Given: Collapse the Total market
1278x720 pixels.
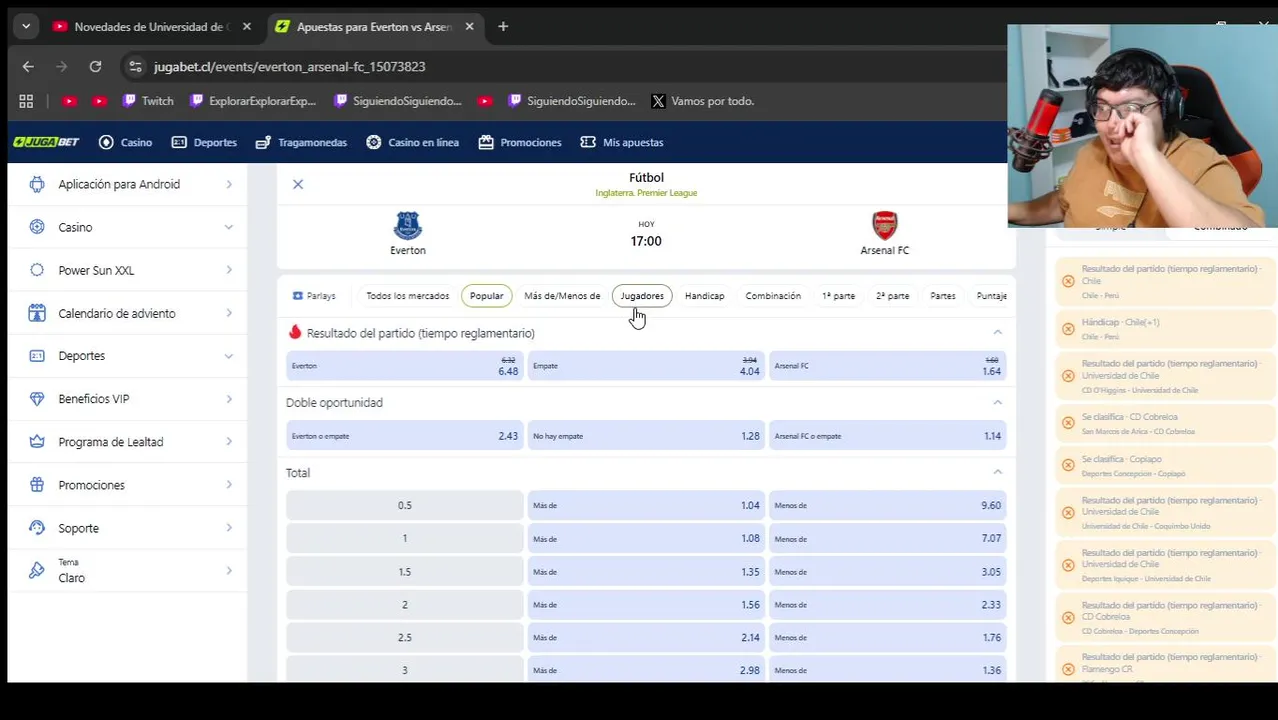Looking at the screenshot, I should click(x=997, y=472).
